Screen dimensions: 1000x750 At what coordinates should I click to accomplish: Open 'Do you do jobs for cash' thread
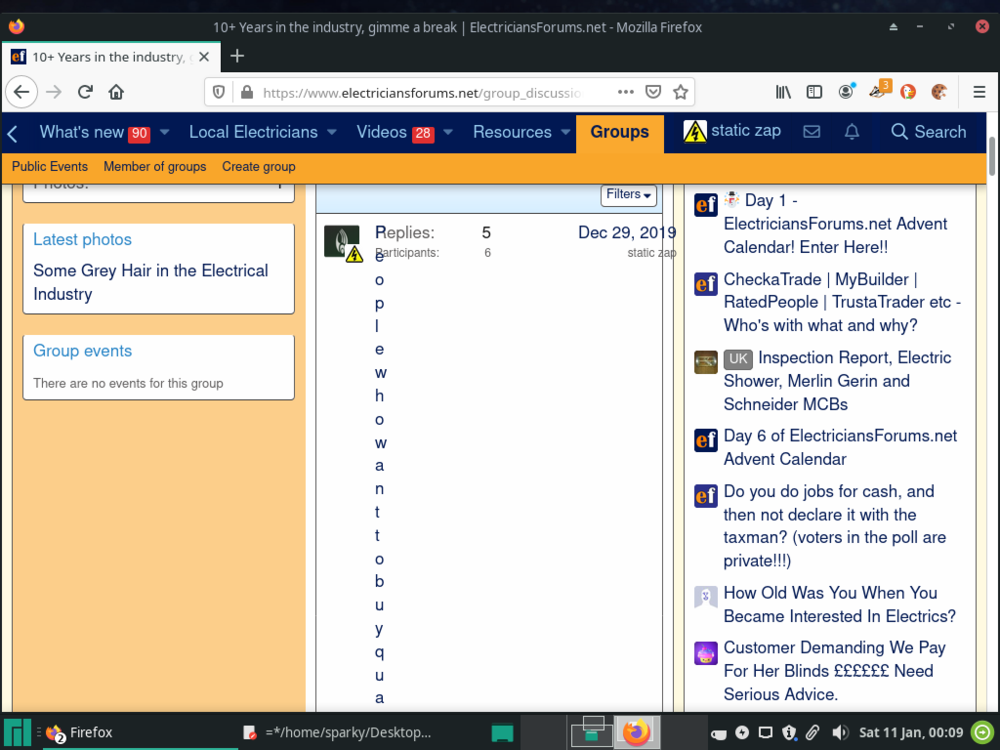pos(834,526)
